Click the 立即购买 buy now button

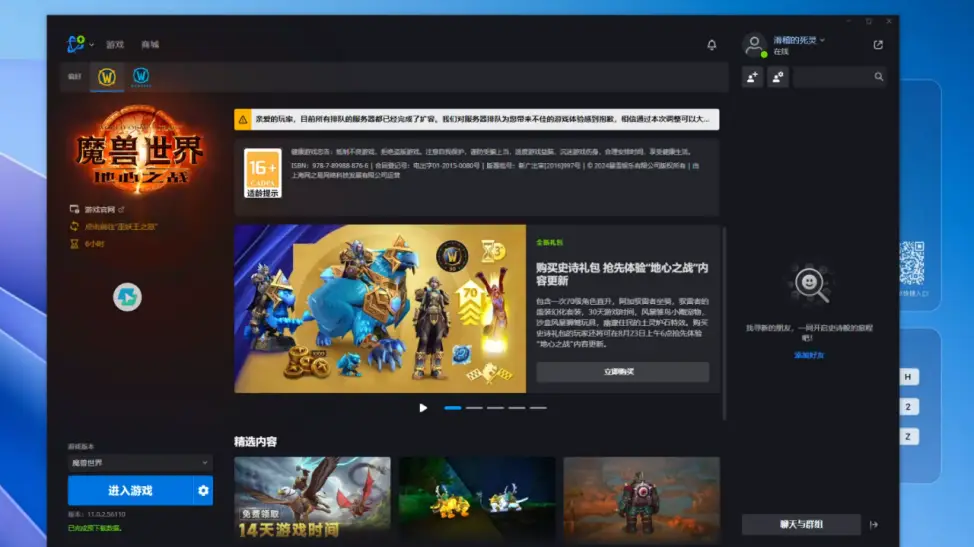click(x=622, y=371)
